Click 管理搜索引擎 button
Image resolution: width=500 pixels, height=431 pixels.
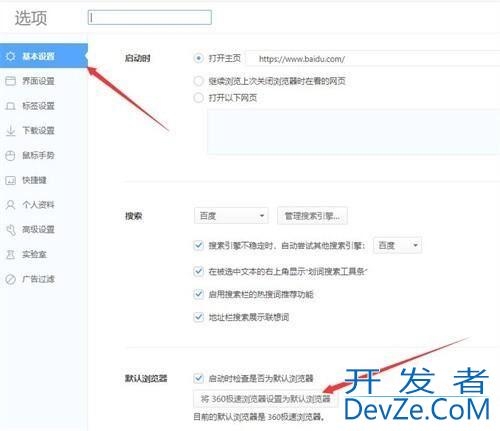(312, 216)
